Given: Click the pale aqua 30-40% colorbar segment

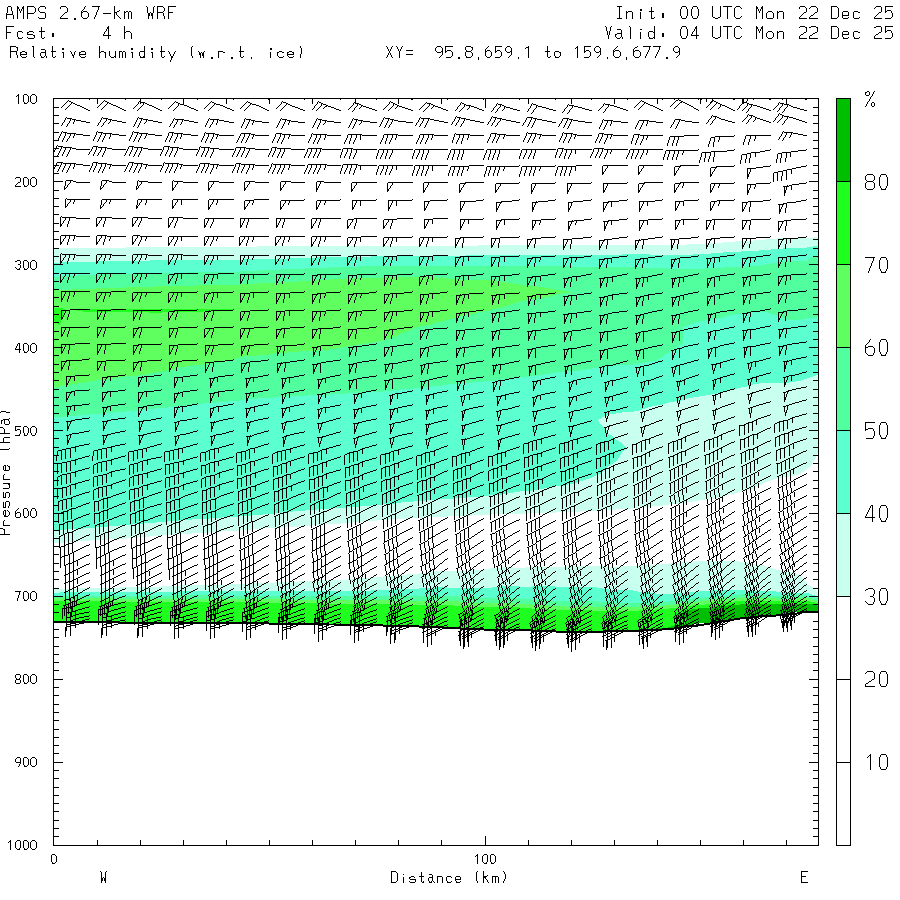Looking at the screenshot, I should pyautogui.click(x=843, y=555).
